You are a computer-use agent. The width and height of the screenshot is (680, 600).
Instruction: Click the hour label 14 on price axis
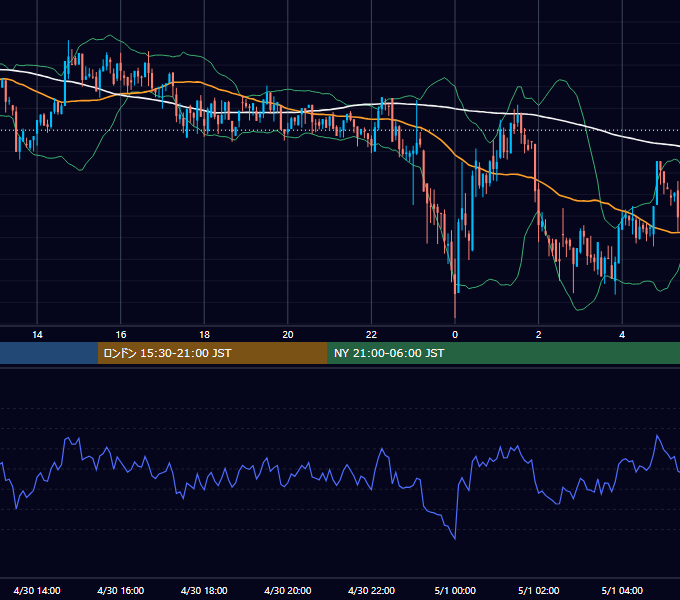point(37,335)
